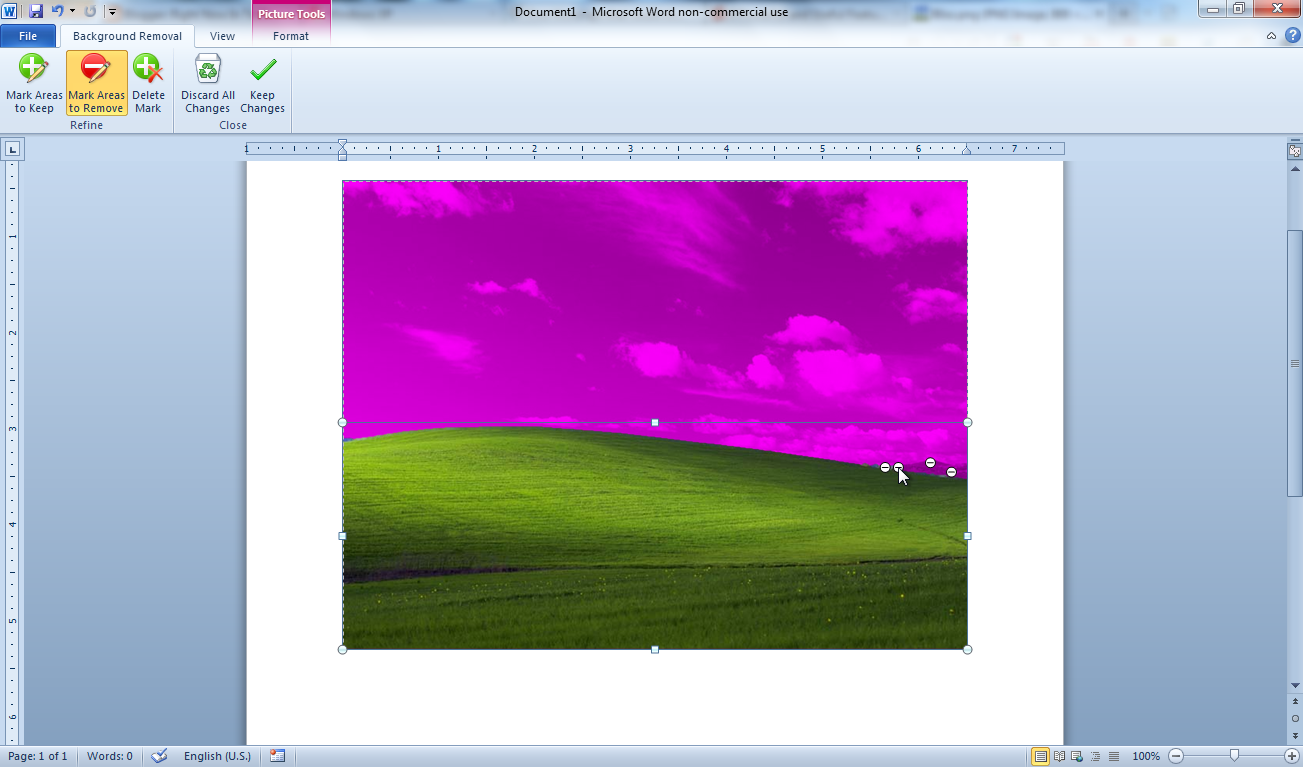Click the zoom slider handle
Viewport: 1303px width, 767px height.
1235,756
